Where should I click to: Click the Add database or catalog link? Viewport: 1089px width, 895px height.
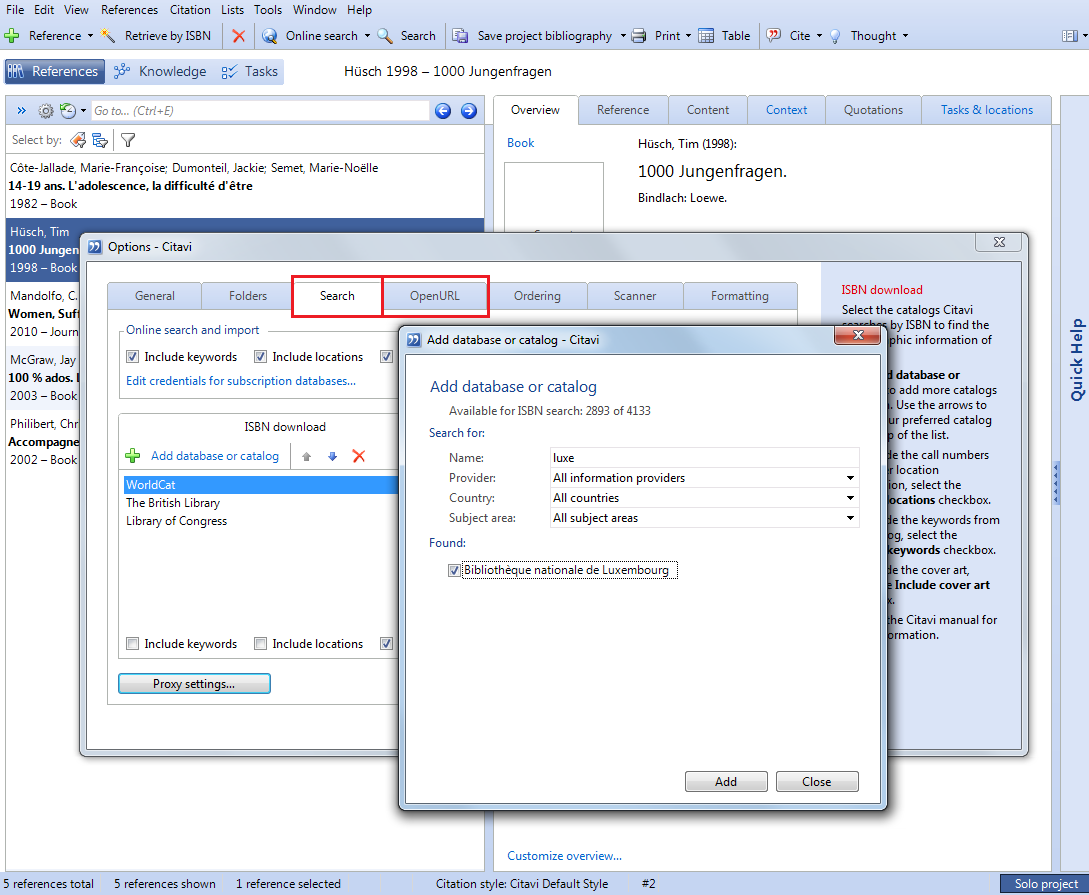[x=215, y=456]
